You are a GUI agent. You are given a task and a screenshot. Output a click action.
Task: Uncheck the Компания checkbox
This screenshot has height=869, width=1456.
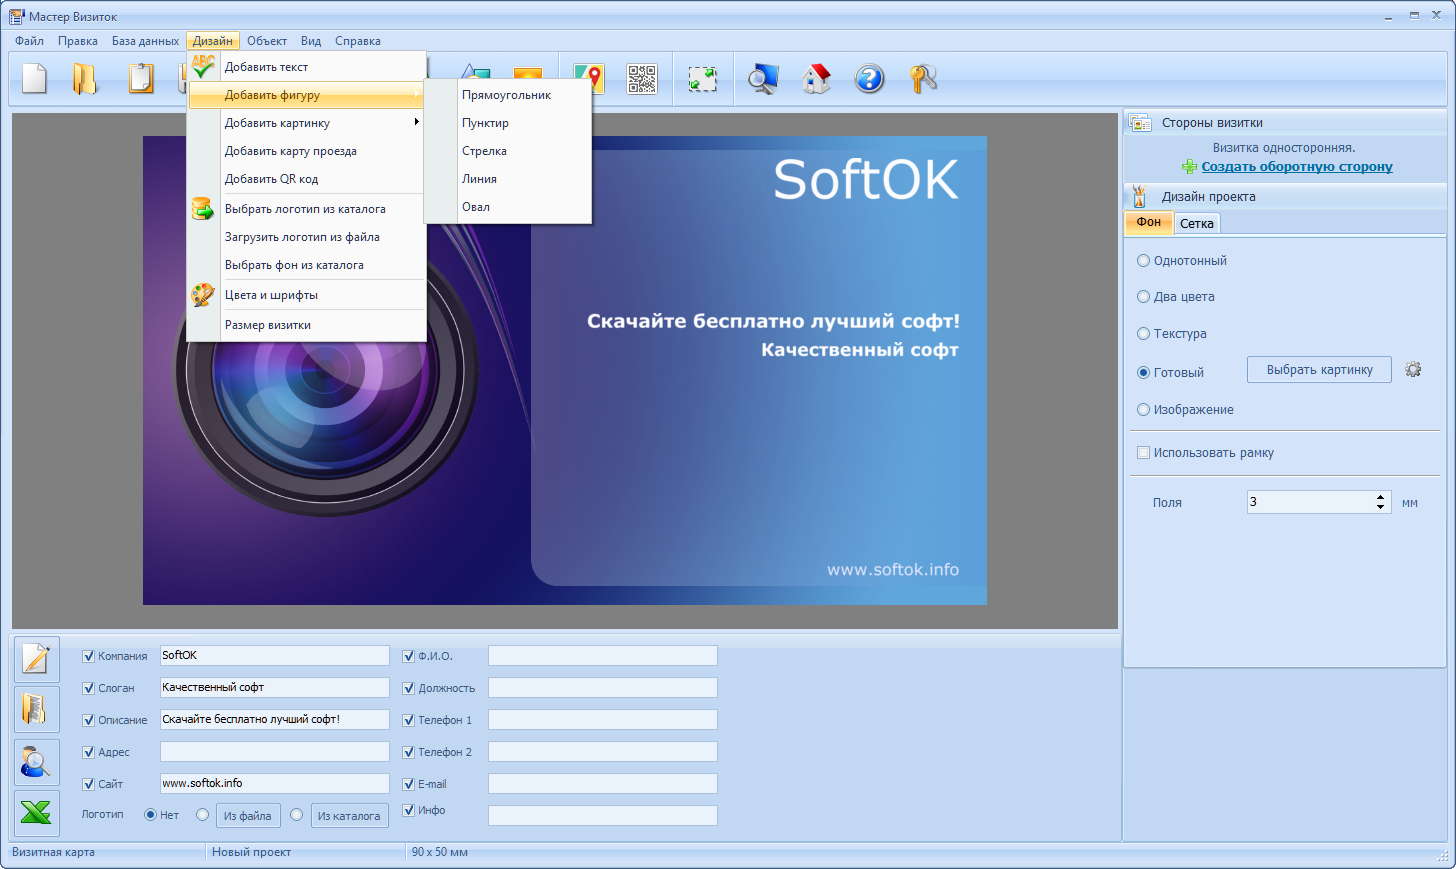(x=88, y=656)
